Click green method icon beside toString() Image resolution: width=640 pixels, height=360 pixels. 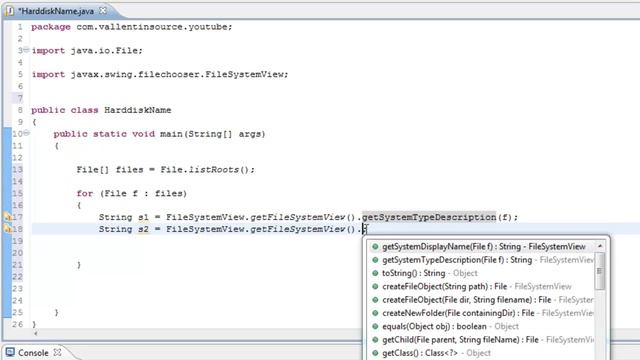click(x=375, y=273)
